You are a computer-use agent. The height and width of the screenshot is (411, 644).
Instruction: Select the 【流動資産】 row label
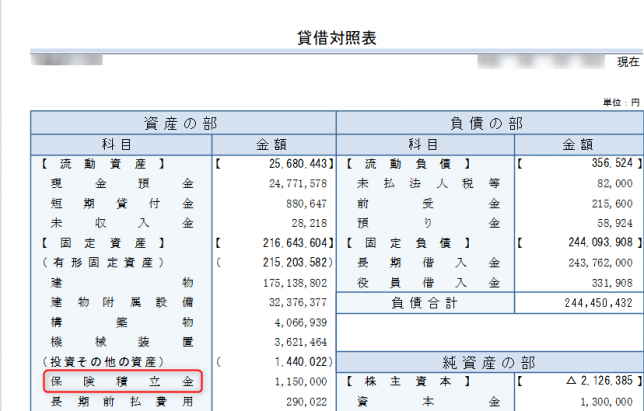point(102,164)
